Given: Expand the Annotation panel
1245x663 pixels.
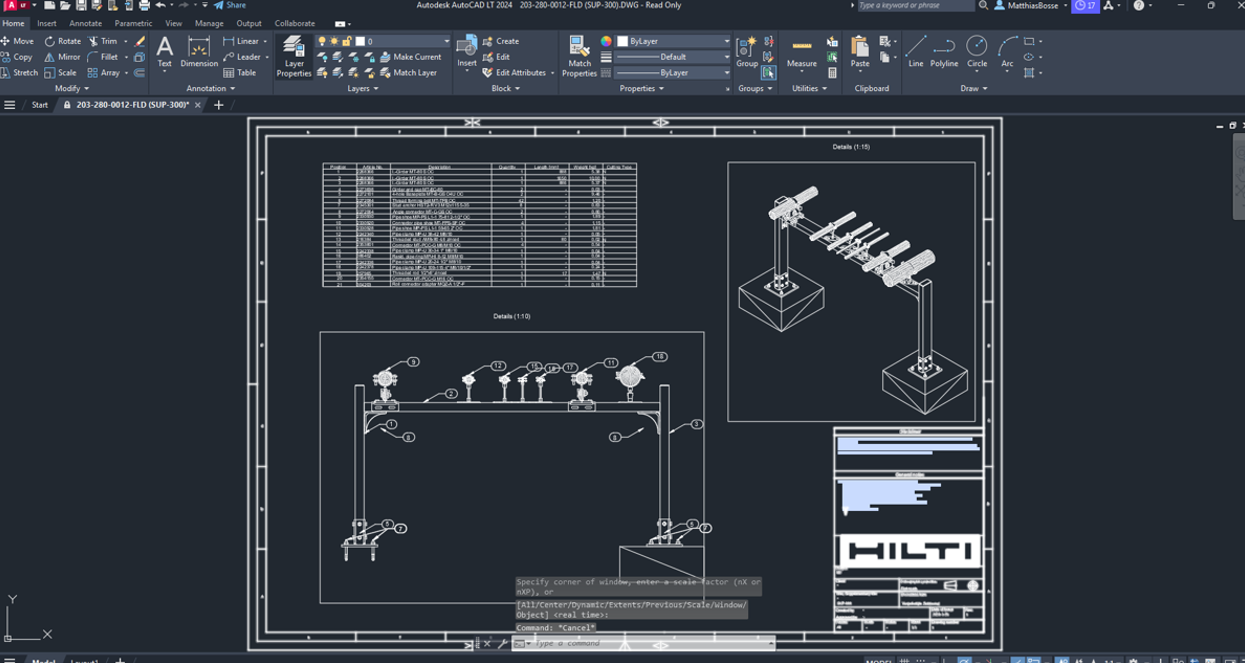Looking at the screenshot, I should [211, 88].
